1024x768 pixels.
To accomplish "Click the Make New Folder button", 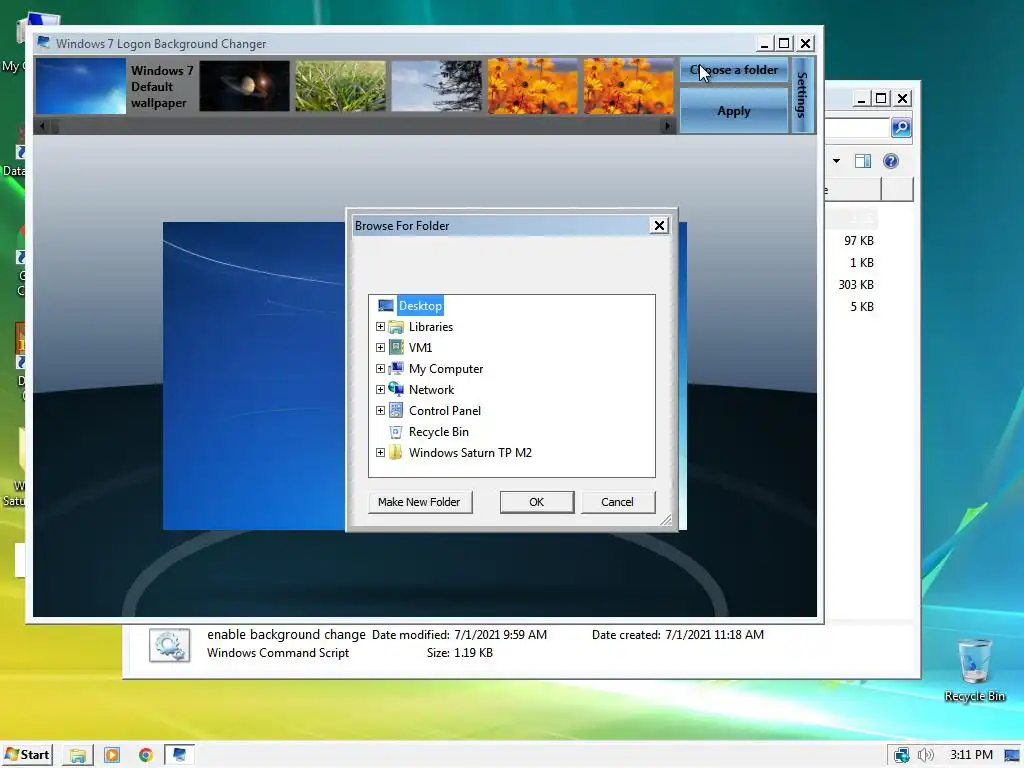I will tap(420, 502).
